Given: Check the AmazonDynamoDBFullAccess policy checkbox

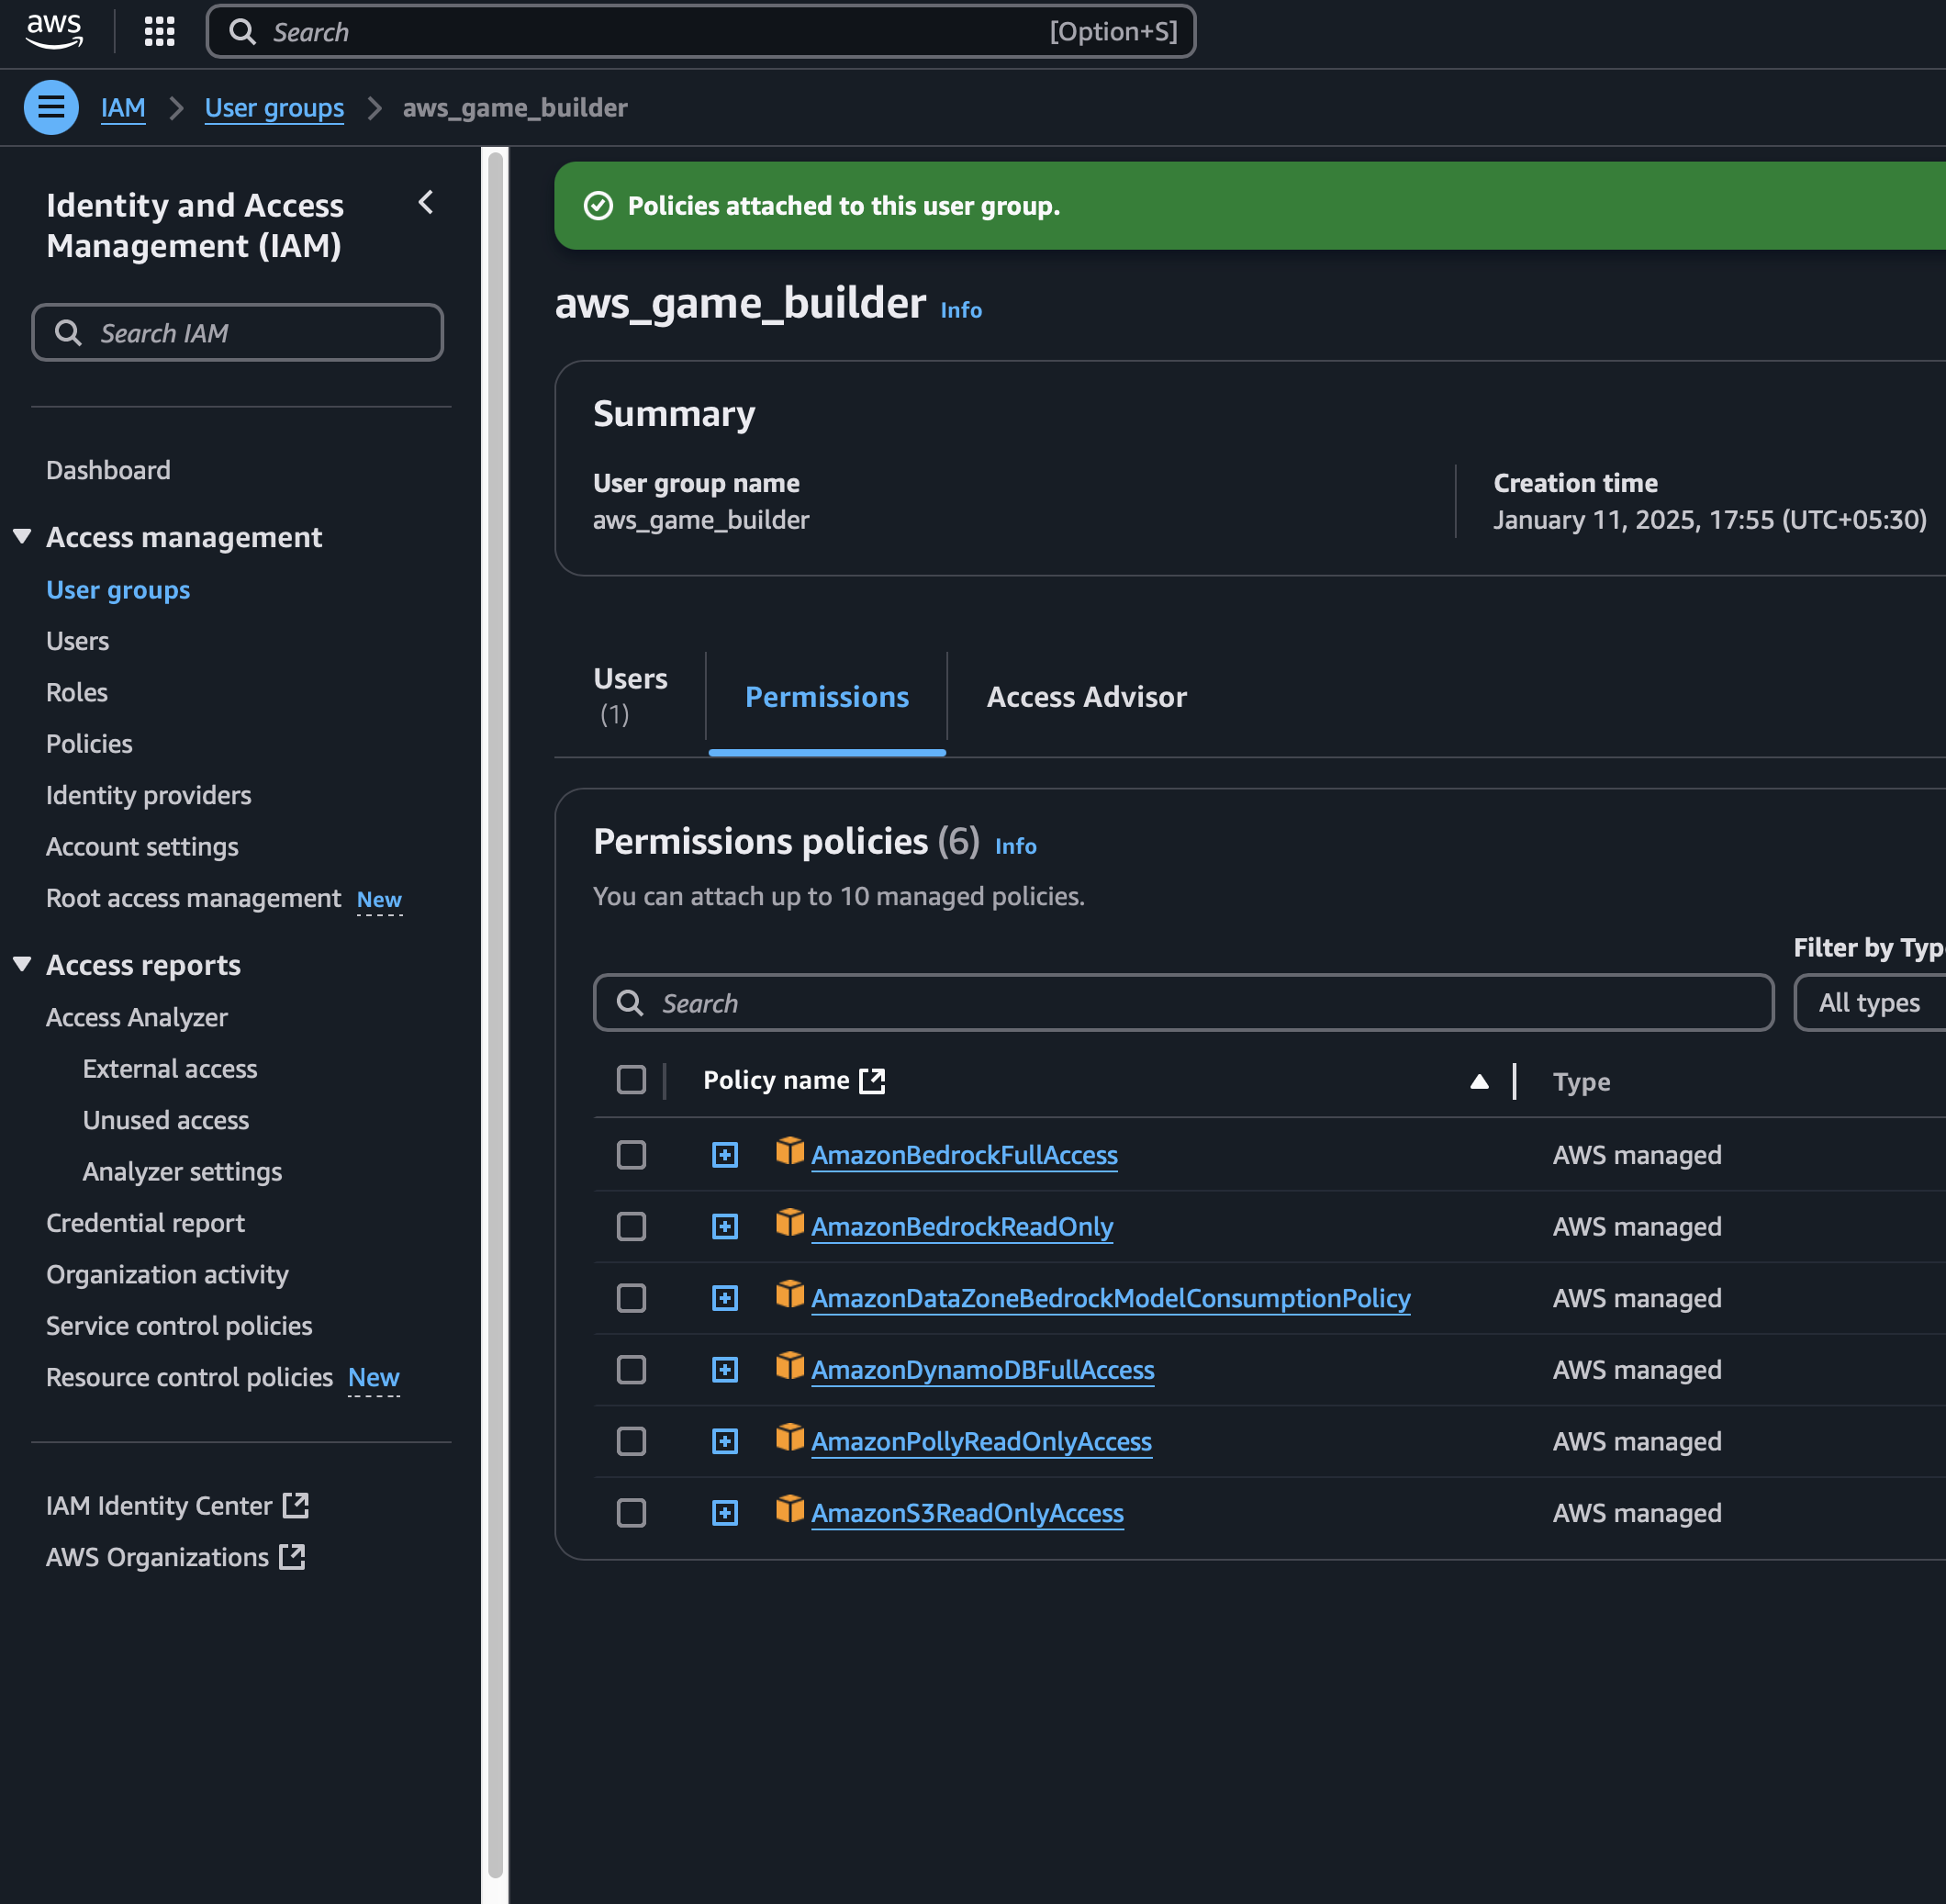Looking at the screenshot, I should click(x=631, y=1369).
